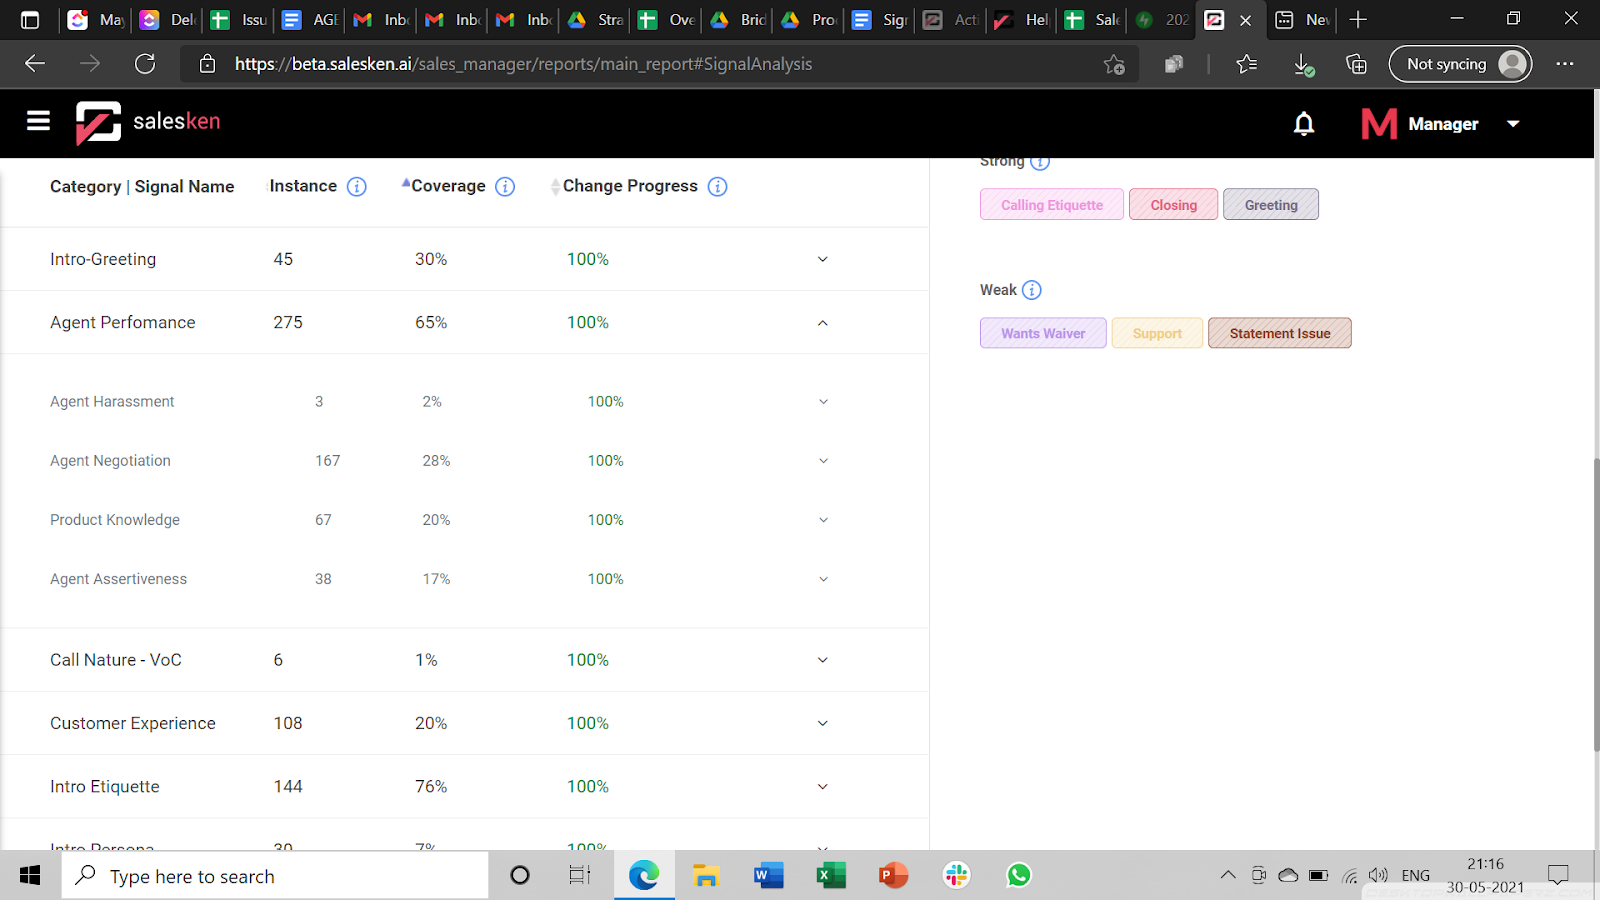Click the Product Knowledge signal name
Viewport: 1600px width, 900px height.
(x=115, y=520)
